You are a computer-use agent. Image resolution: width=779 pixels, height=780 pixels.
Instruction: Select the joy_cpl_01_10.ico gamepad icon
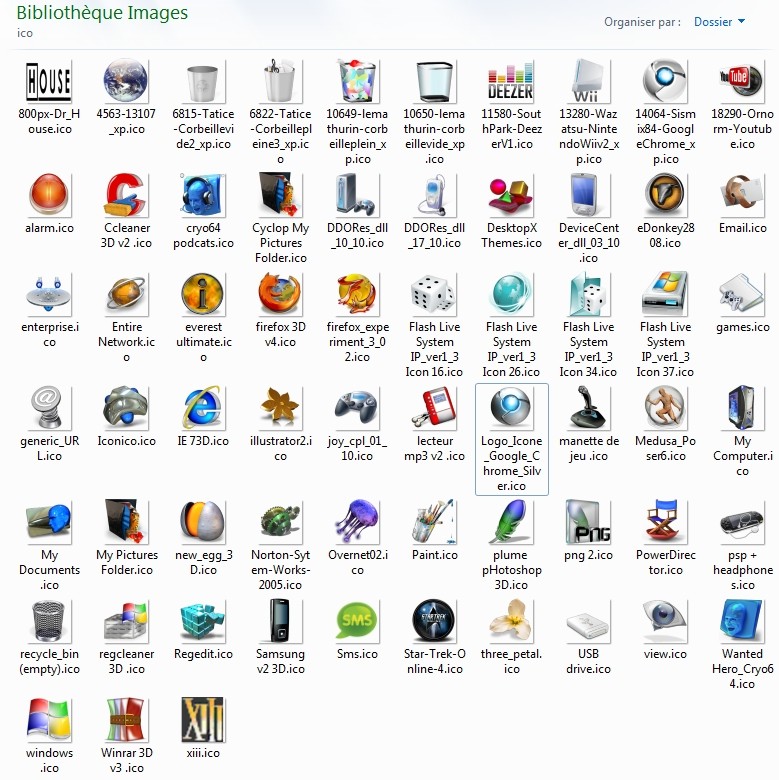(357, 408)
